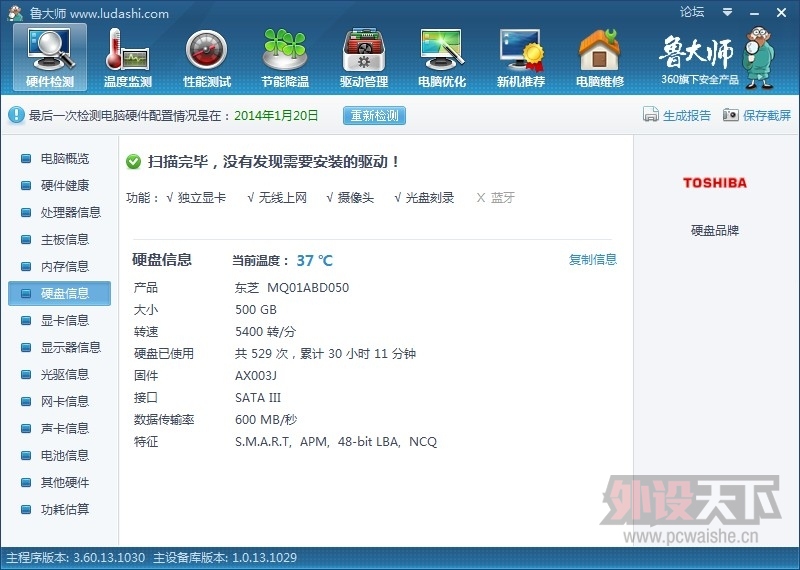Click the 360旗下安全产品 tagline text
Image resolution: width=800 pixels, height=570 pixels.
point(699,80)
